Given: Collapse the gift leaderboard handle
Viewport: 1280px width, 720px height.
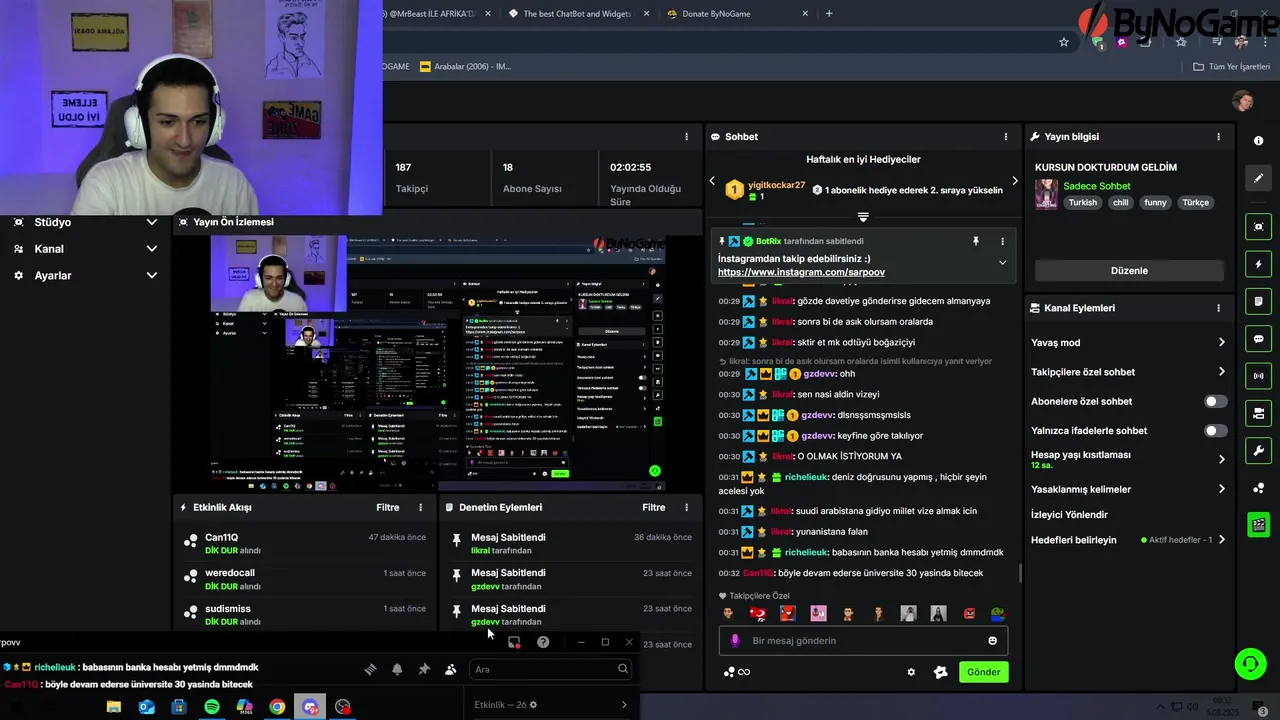Looking at the screenshot, I should 863,217.
